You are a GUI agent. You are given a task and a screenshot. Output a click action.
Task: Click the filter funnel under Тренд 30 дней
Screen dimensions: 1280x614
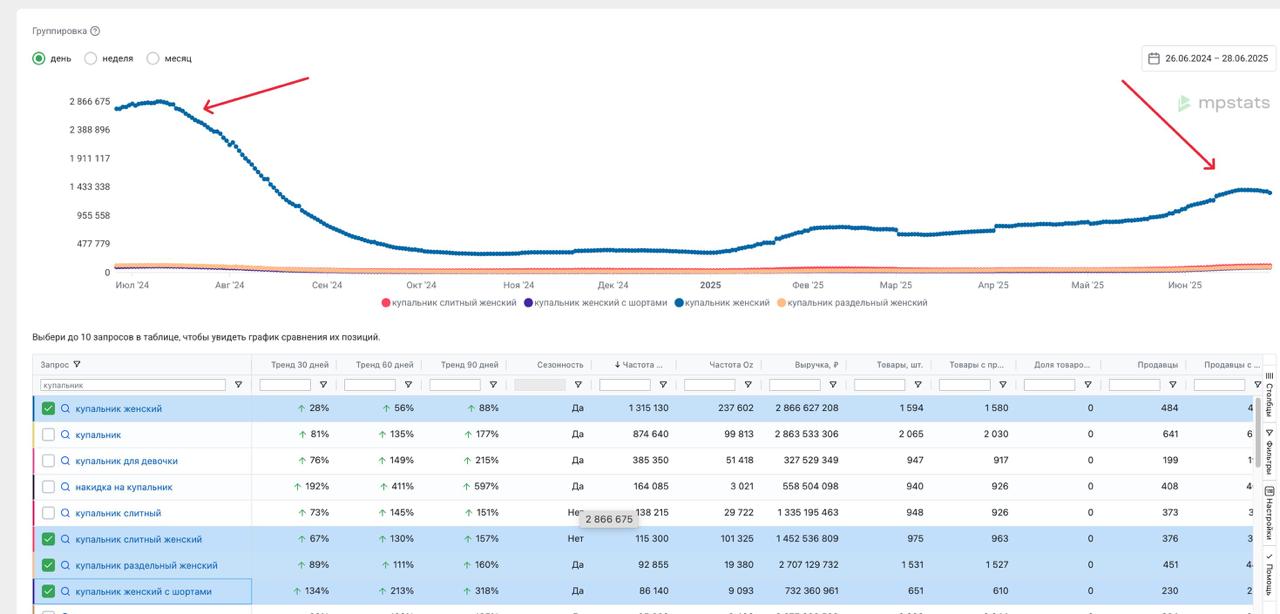323,384
